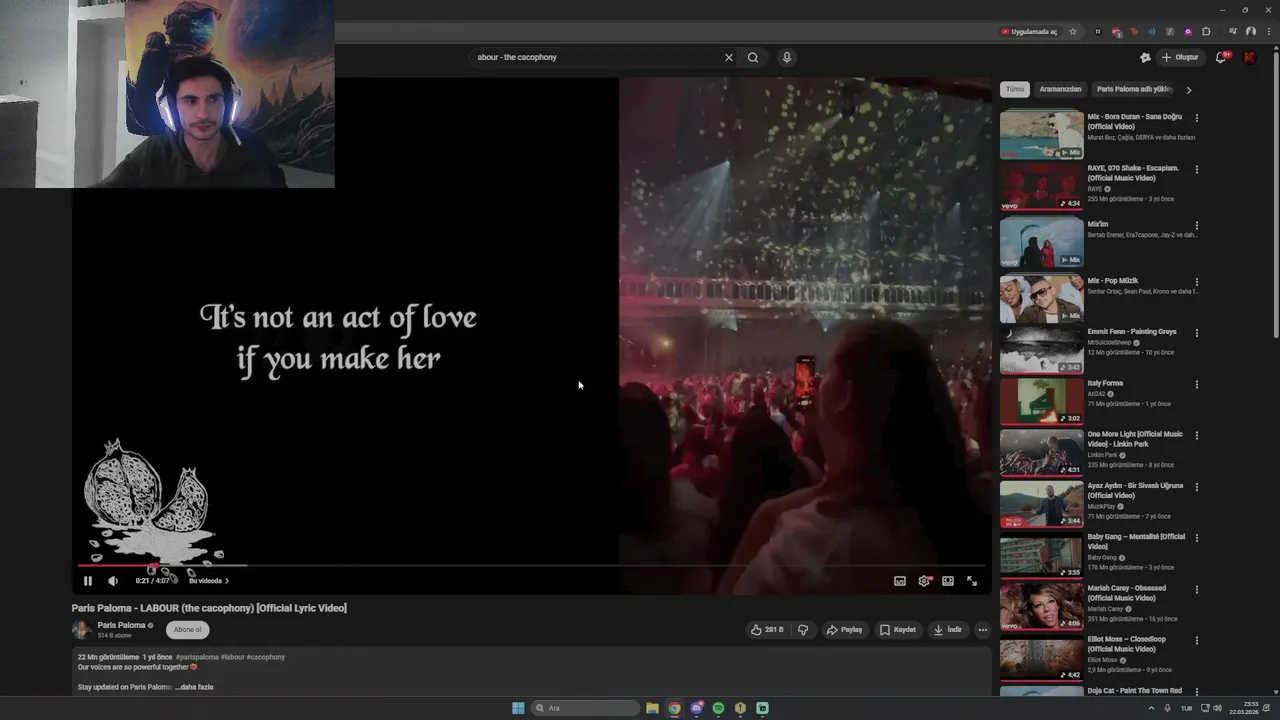1280x720 pixels.
Task: Save the video with the 'Kaydet' button
Action: pyautogui.click(x=898, y=630)
